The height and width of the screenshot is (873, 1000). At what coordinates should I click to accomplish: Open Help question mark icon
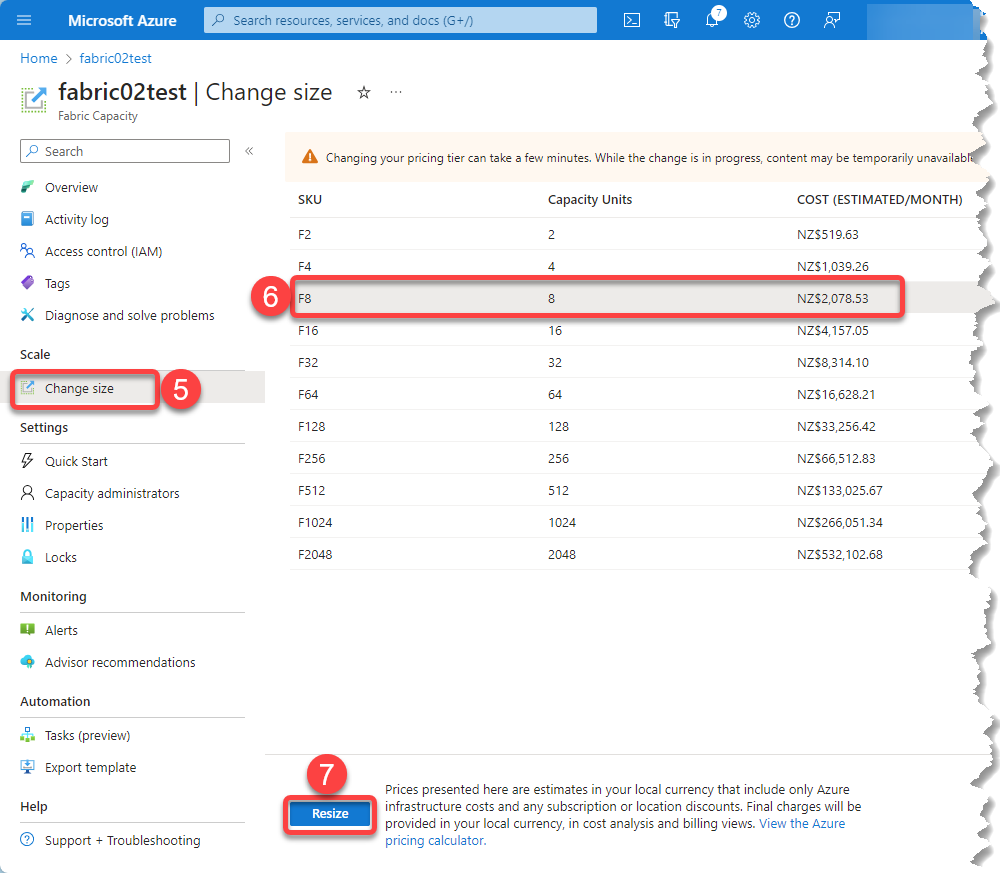(x=791, y=20)
